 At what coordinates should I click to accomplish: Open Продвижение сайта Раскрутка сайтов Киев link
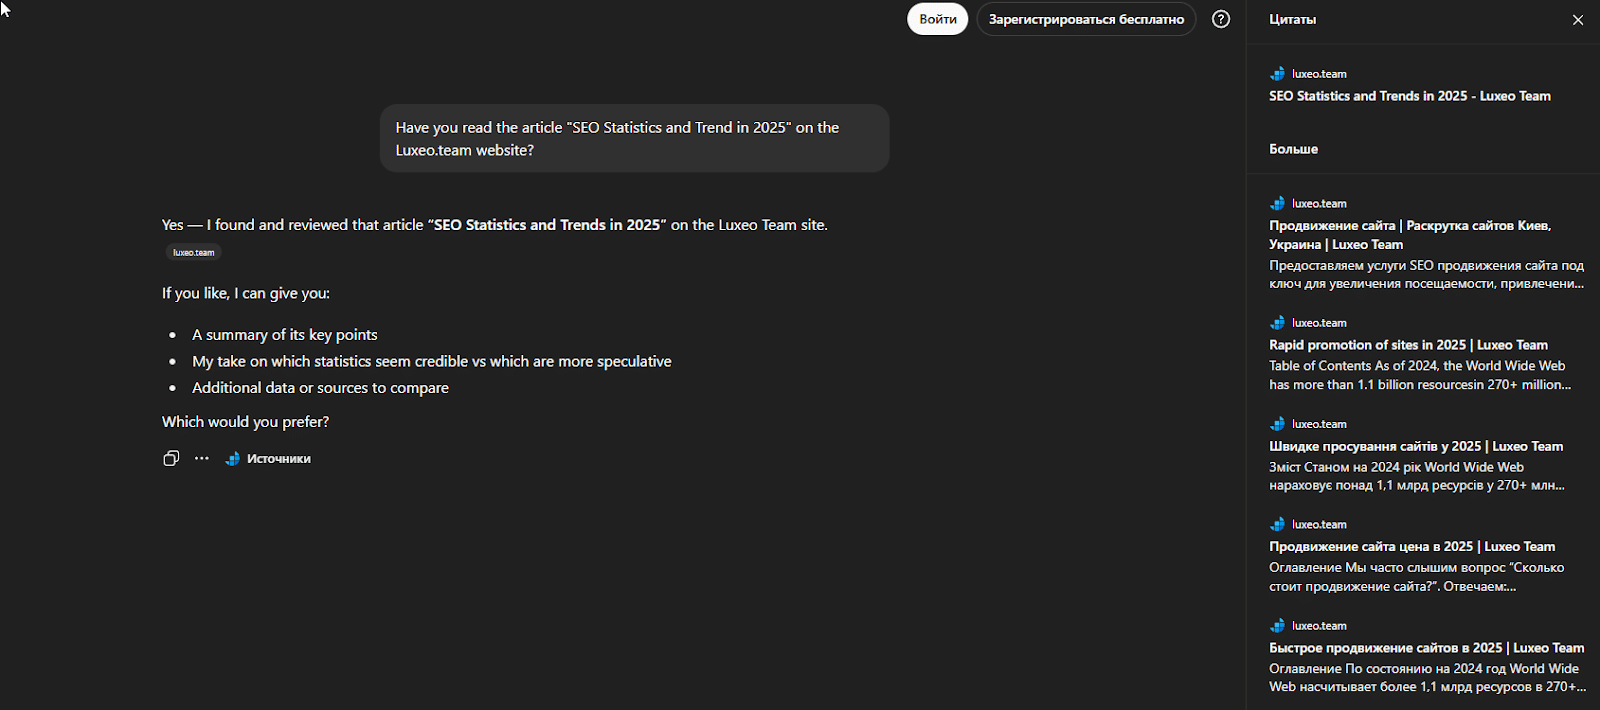click(1409, 235)
